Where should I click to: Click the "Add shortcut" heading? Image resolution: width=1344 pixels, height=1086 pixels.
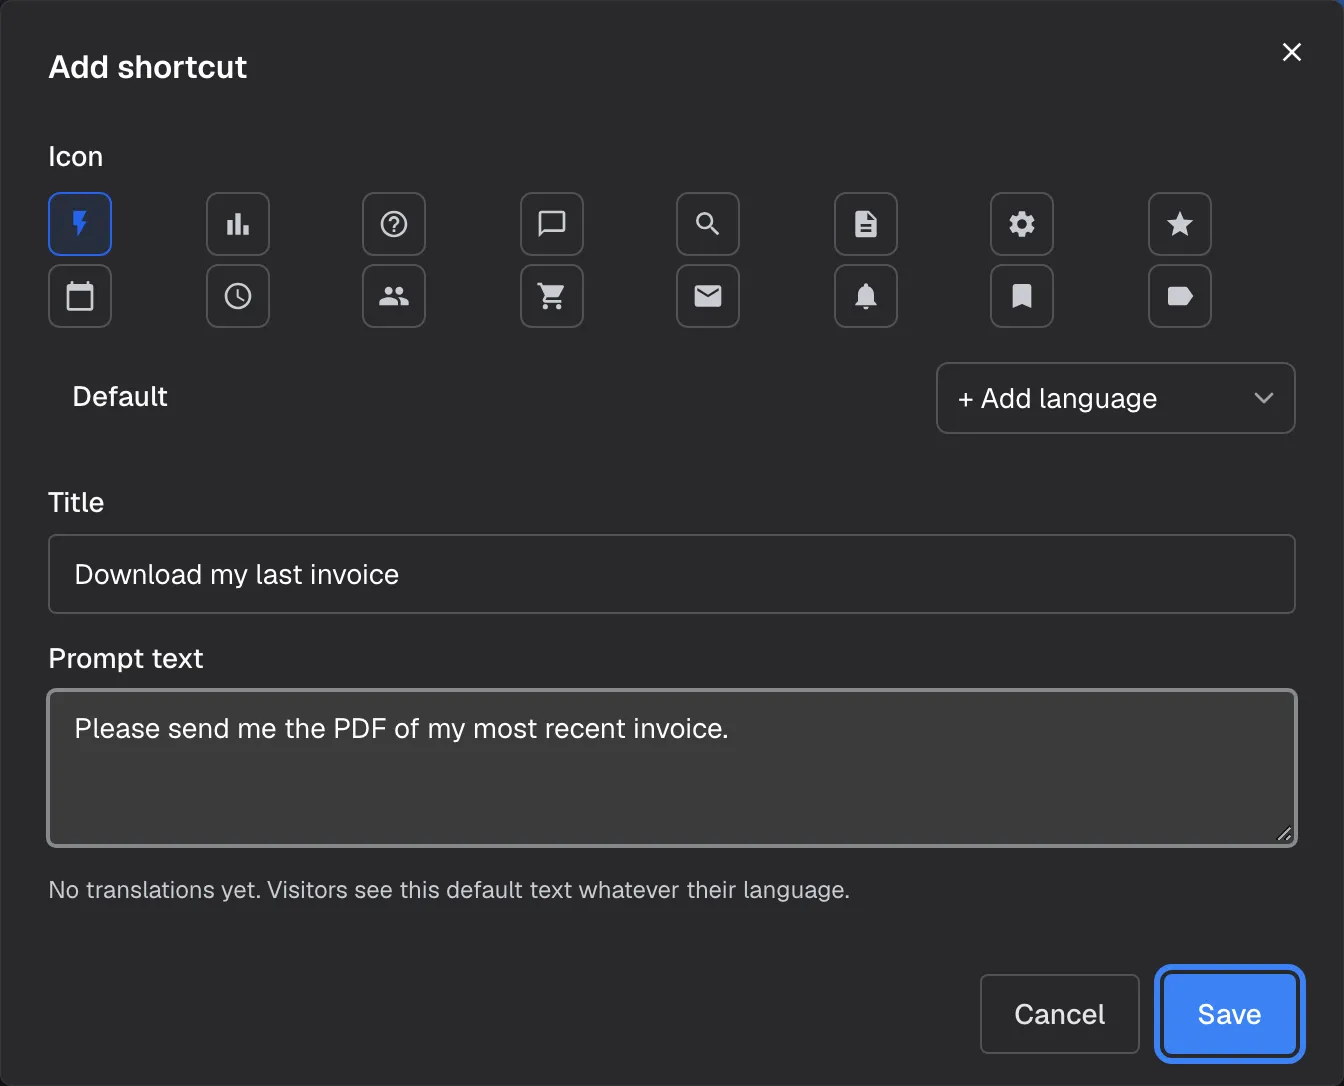point(148,67)
